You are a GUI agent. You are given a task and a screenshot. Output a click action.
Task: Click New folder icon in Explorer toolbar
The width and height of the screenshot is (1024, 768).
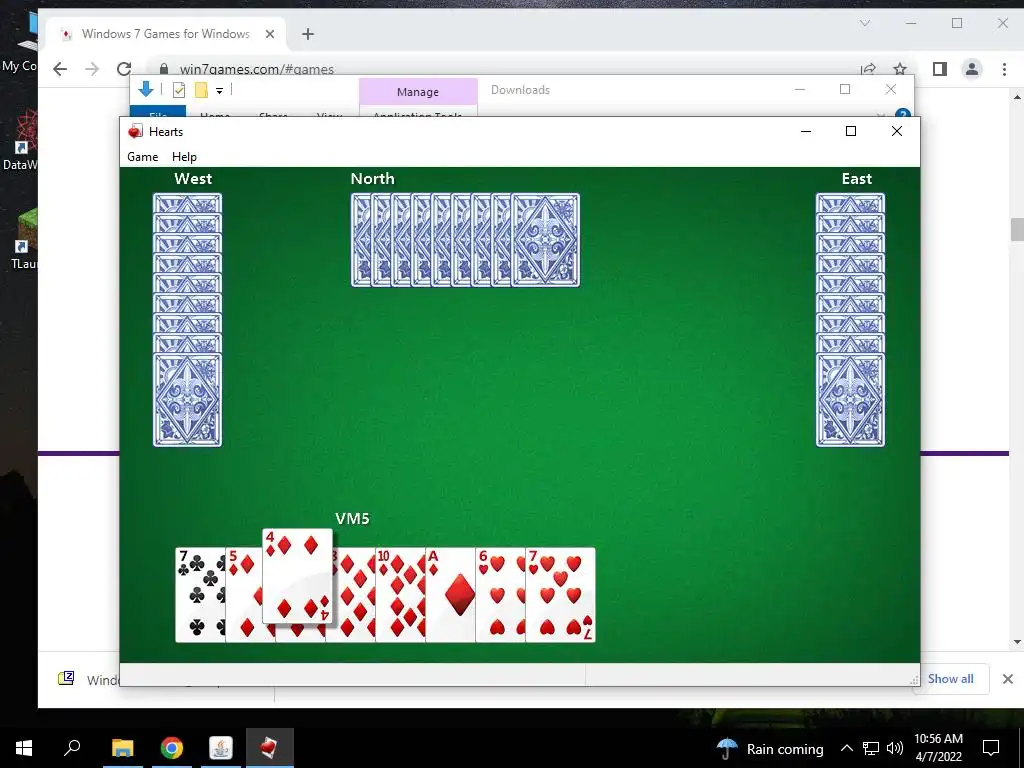[x=201, y=90]
